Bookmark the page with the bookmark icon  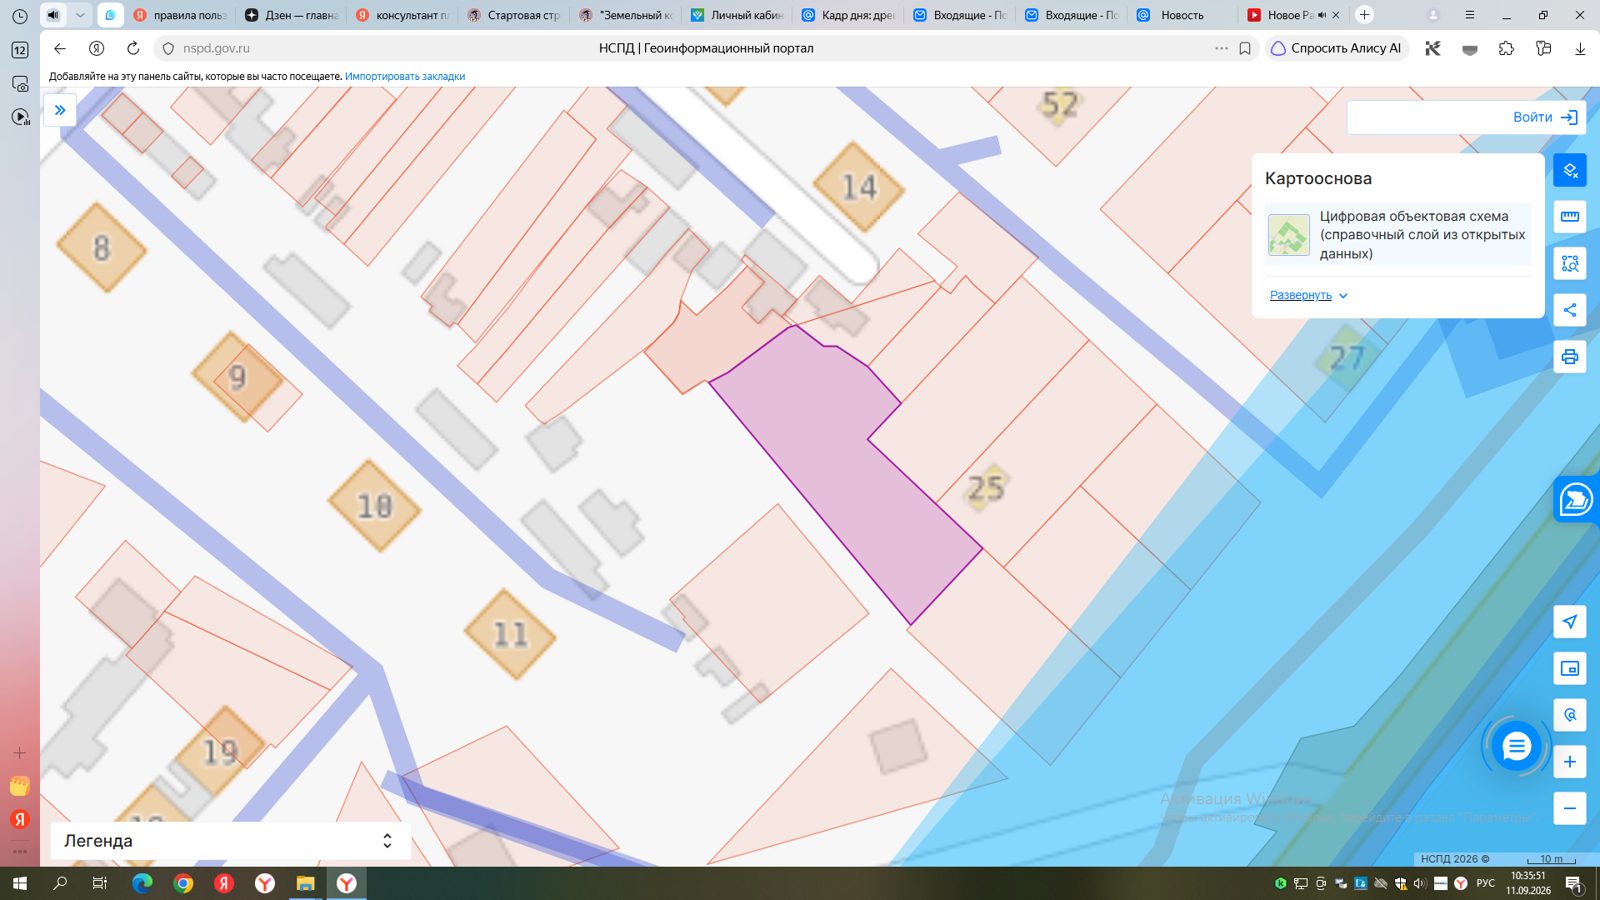pyautogui.click(x=1245, y=48)
